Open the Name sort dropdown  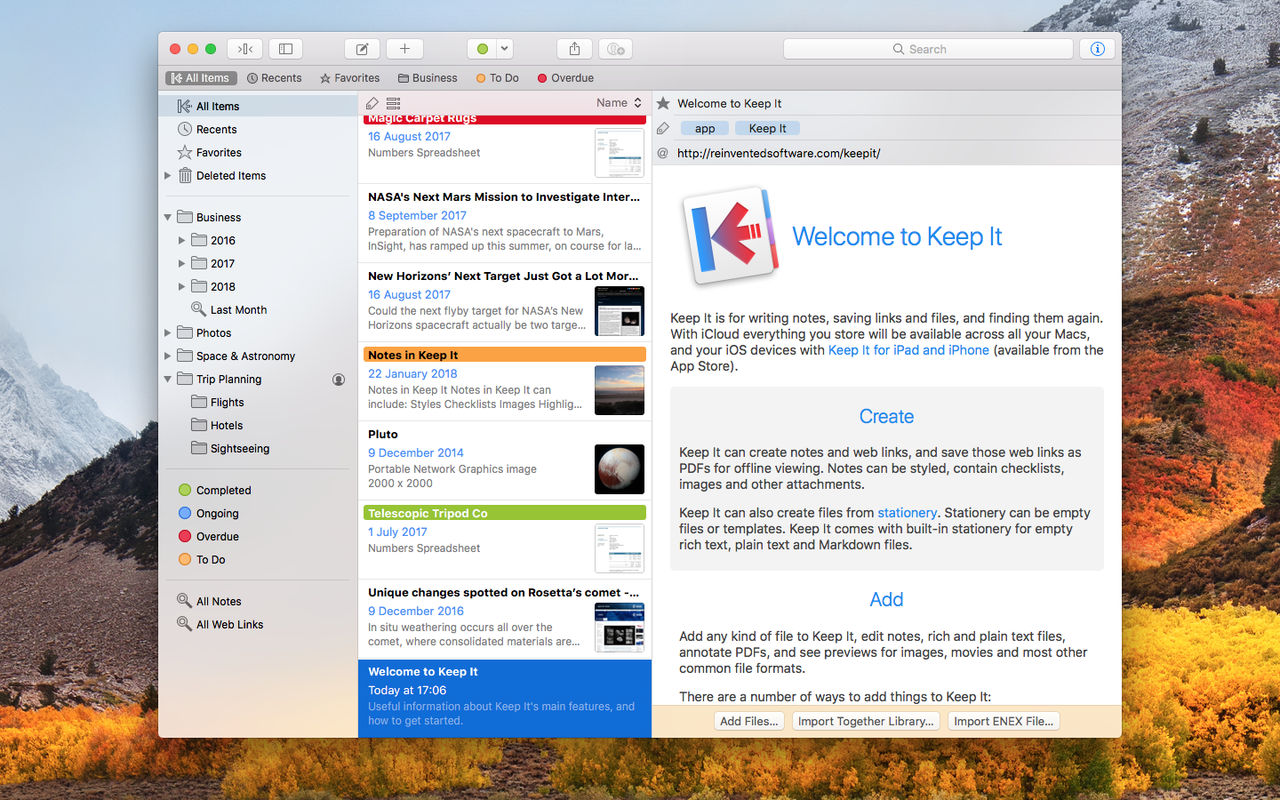click(619, 103)
